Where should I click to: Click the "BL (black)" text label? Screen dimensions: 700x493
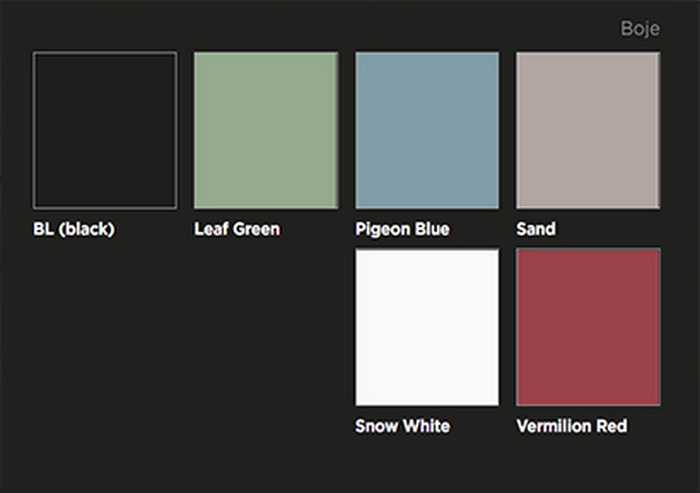(x=74, y=229)
